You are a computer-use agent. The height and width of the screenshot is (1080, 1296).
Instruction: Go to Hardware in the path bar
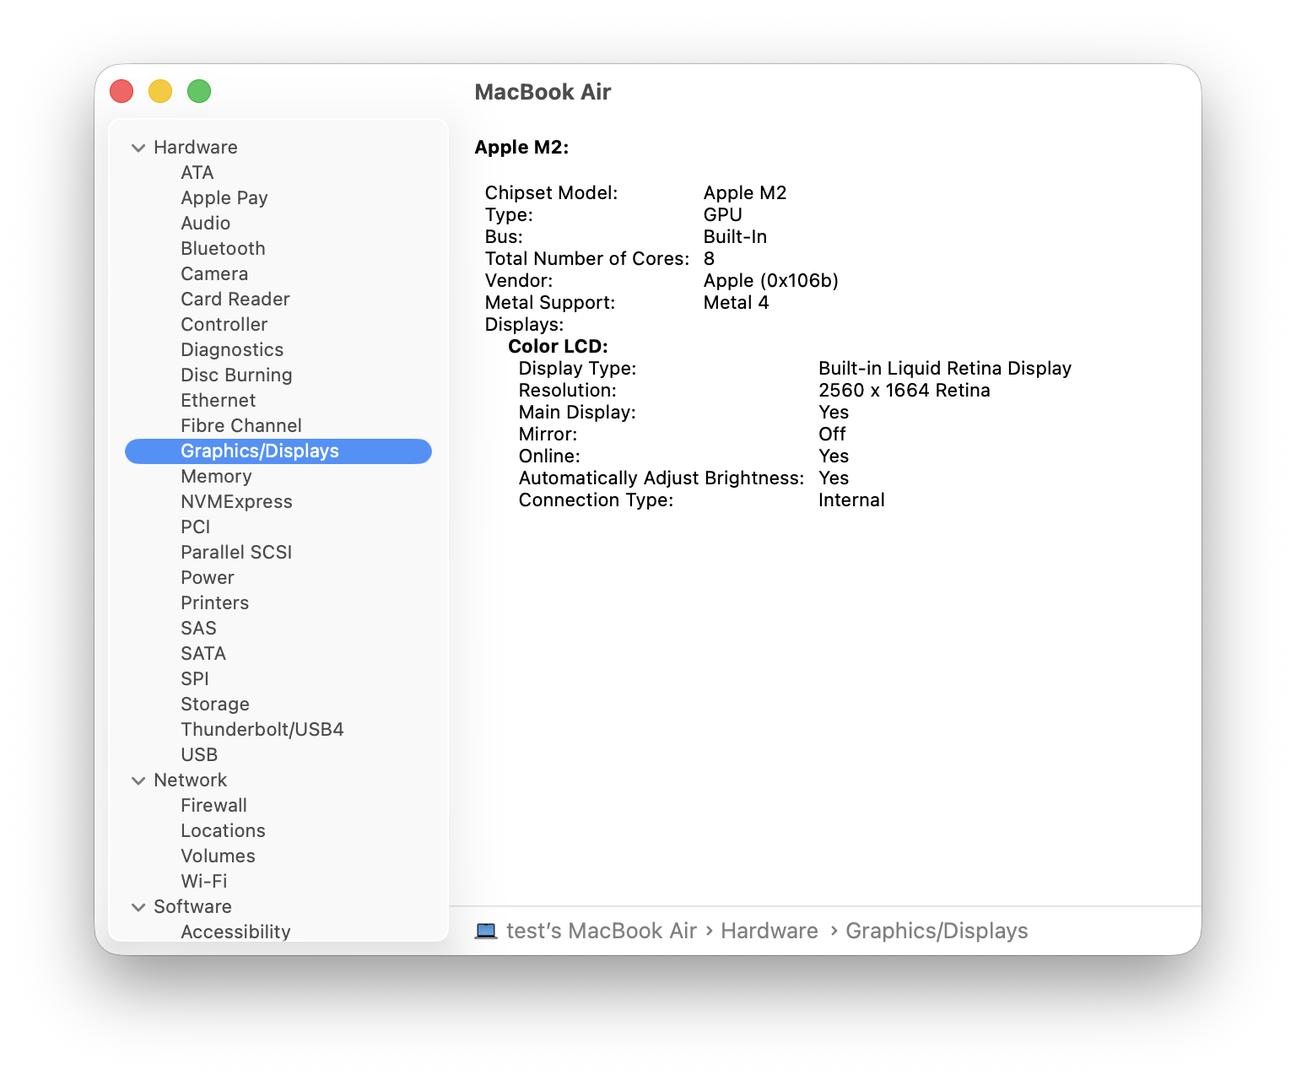[x=769, y=931]
